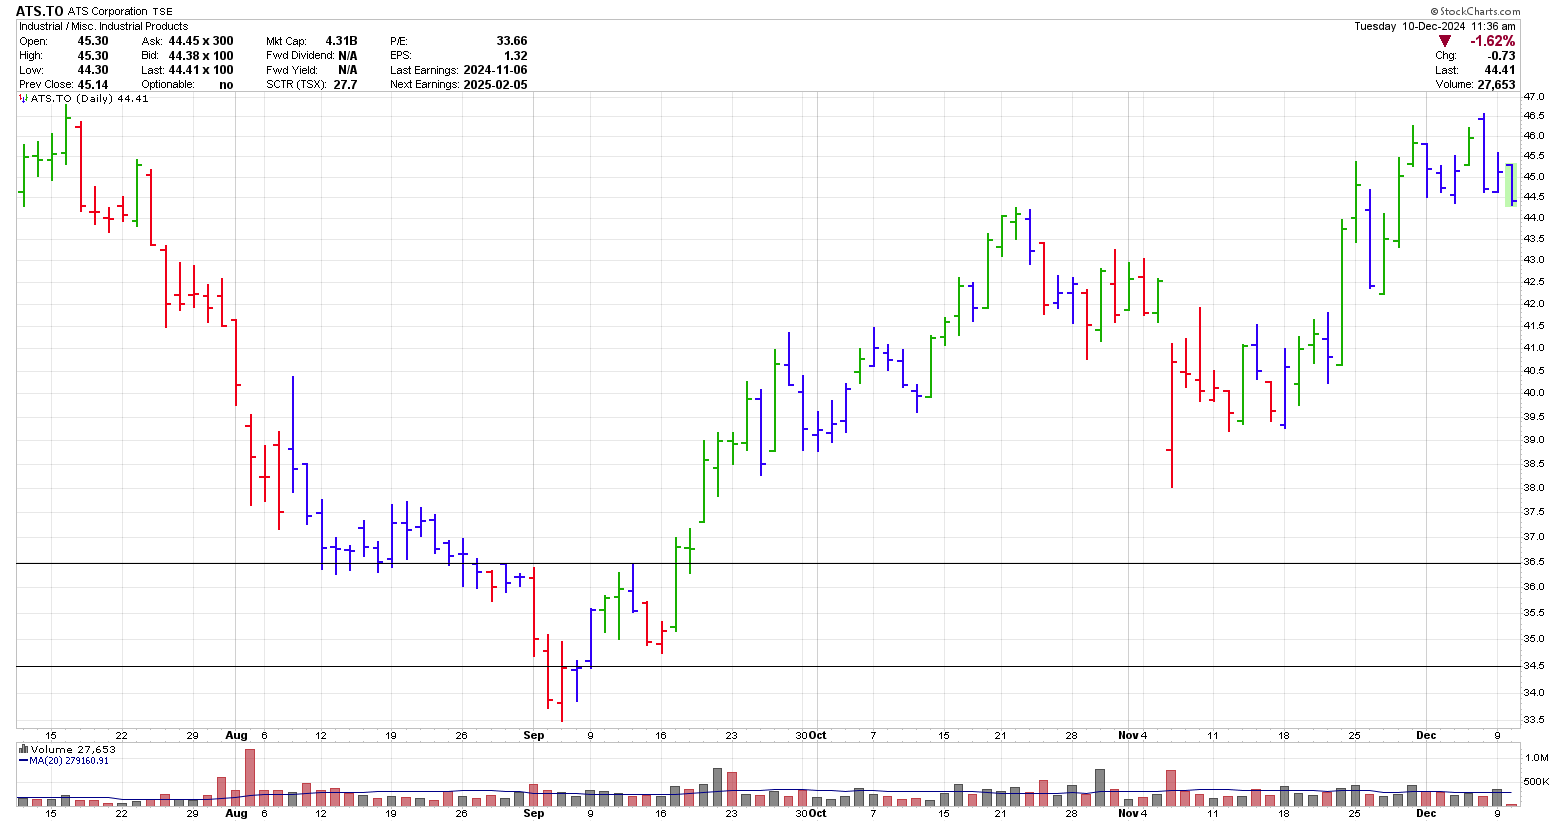Select the horizontal line at the 36.5 level
Screen dimensions: 1565x822
coord(768,563)
